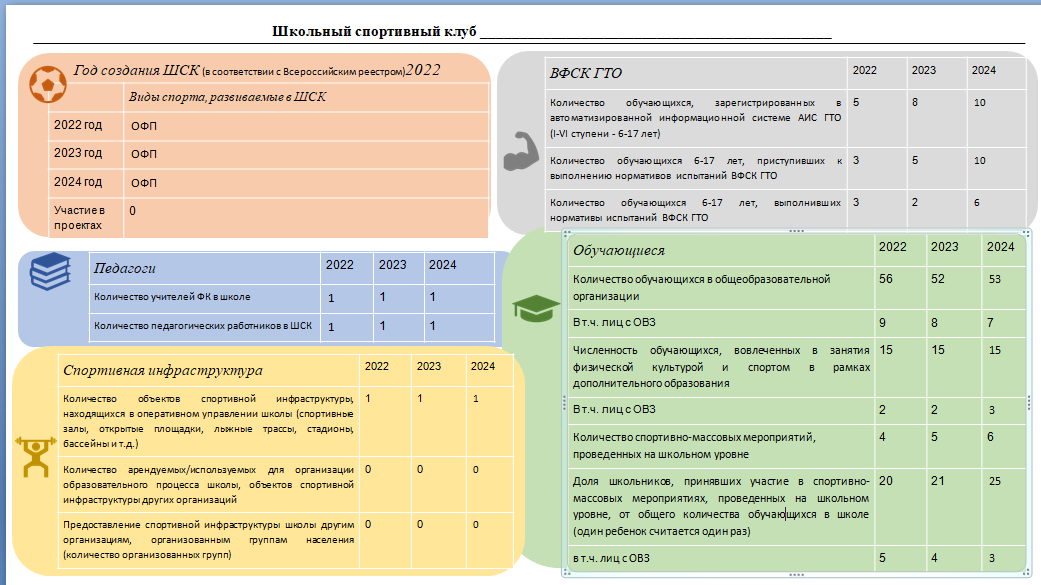Select 2022 value for учителей ФК в школе
Viewport: 1041px width, 585px height.
tap(331, 298)
